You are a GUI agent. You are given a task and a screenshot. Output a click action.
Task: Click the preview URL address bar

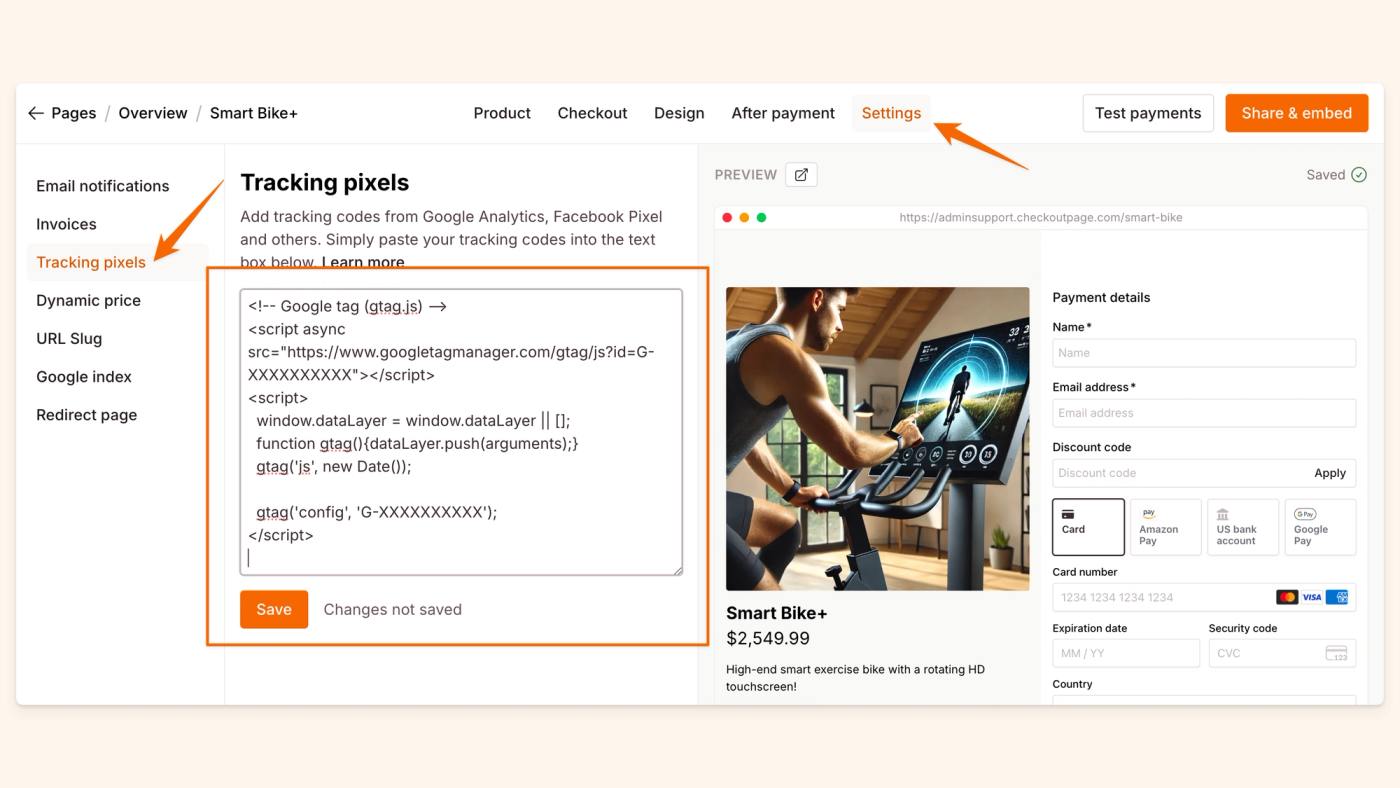click(1040, 217)
